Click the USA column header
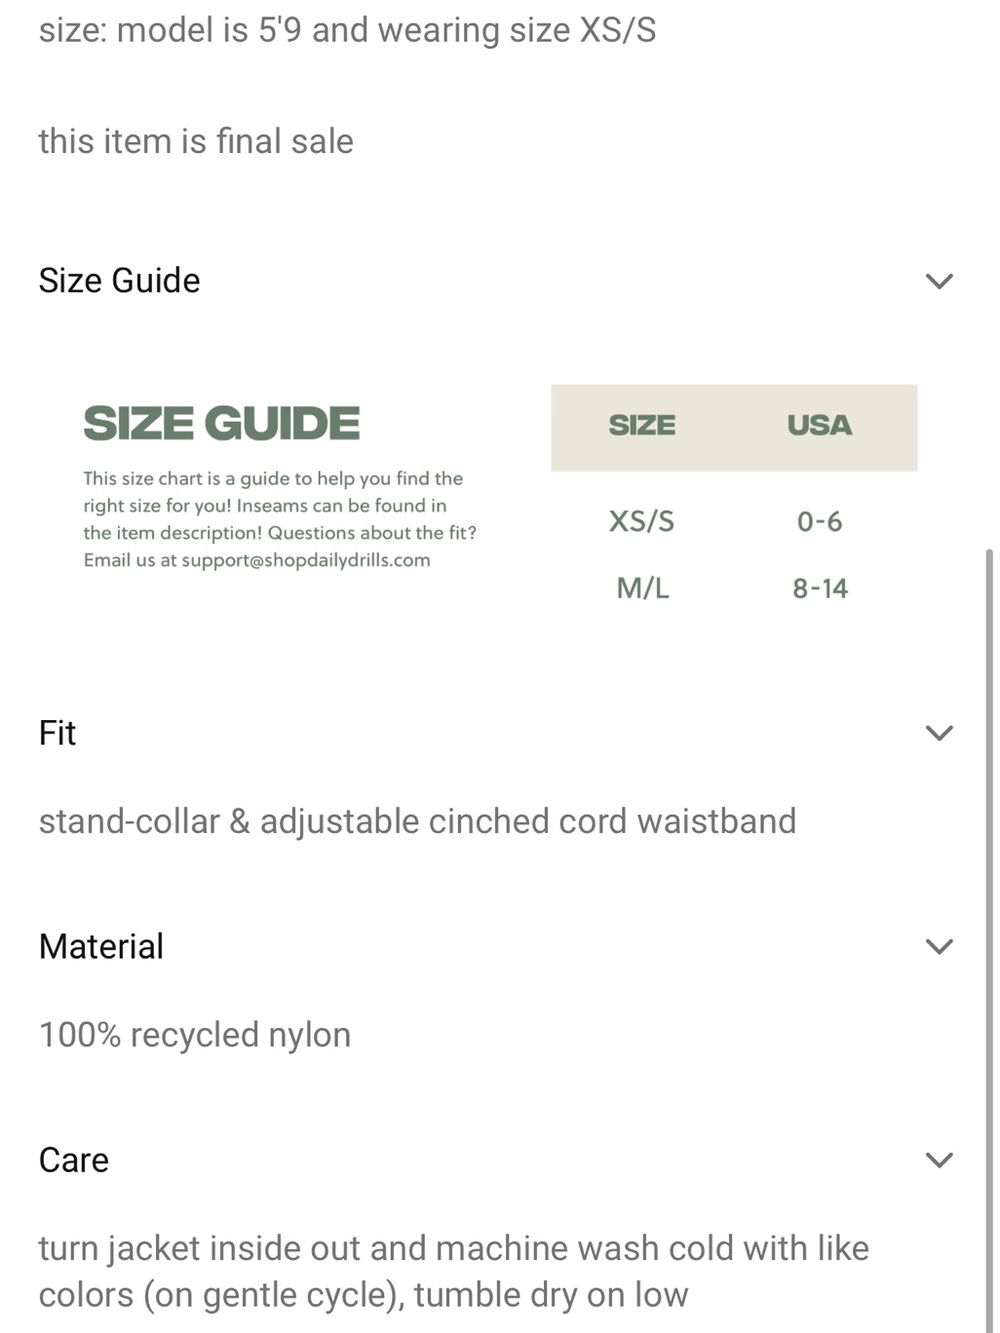The image size is (1000, 1333). [x=819, y=425]
